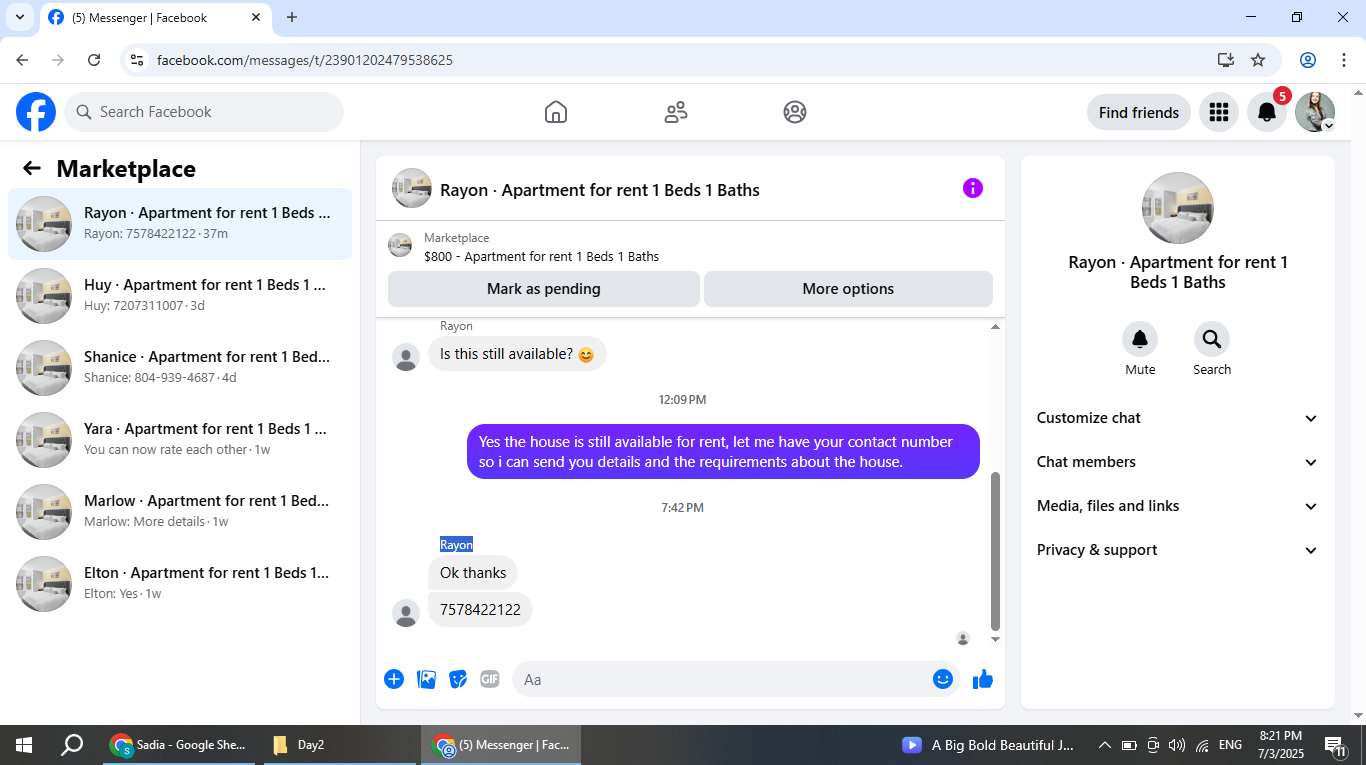Open Chrome three-dot menu
This screenshot has width=1366, height=765.
(1344, 60)
